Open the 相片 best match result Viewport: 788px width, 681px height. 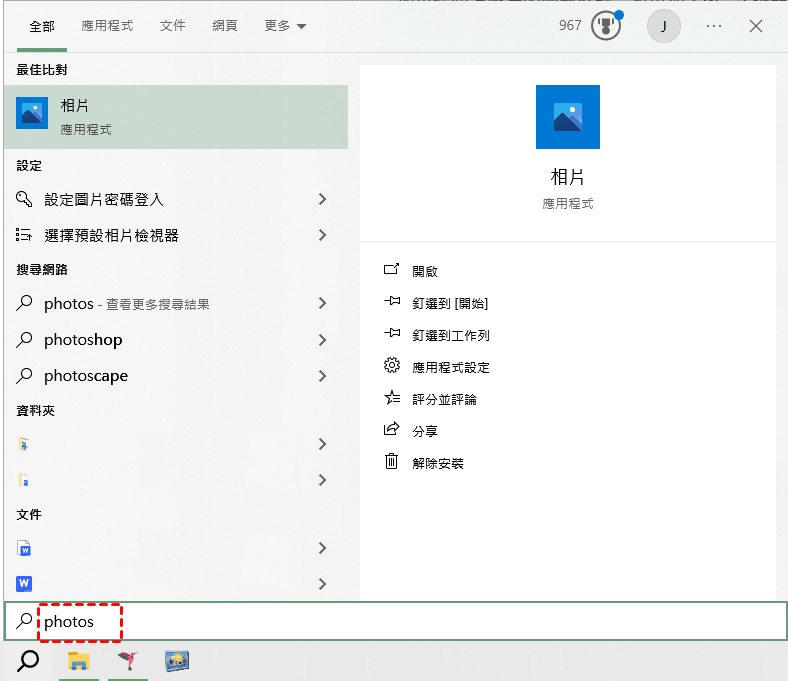(x=175, y=117)
